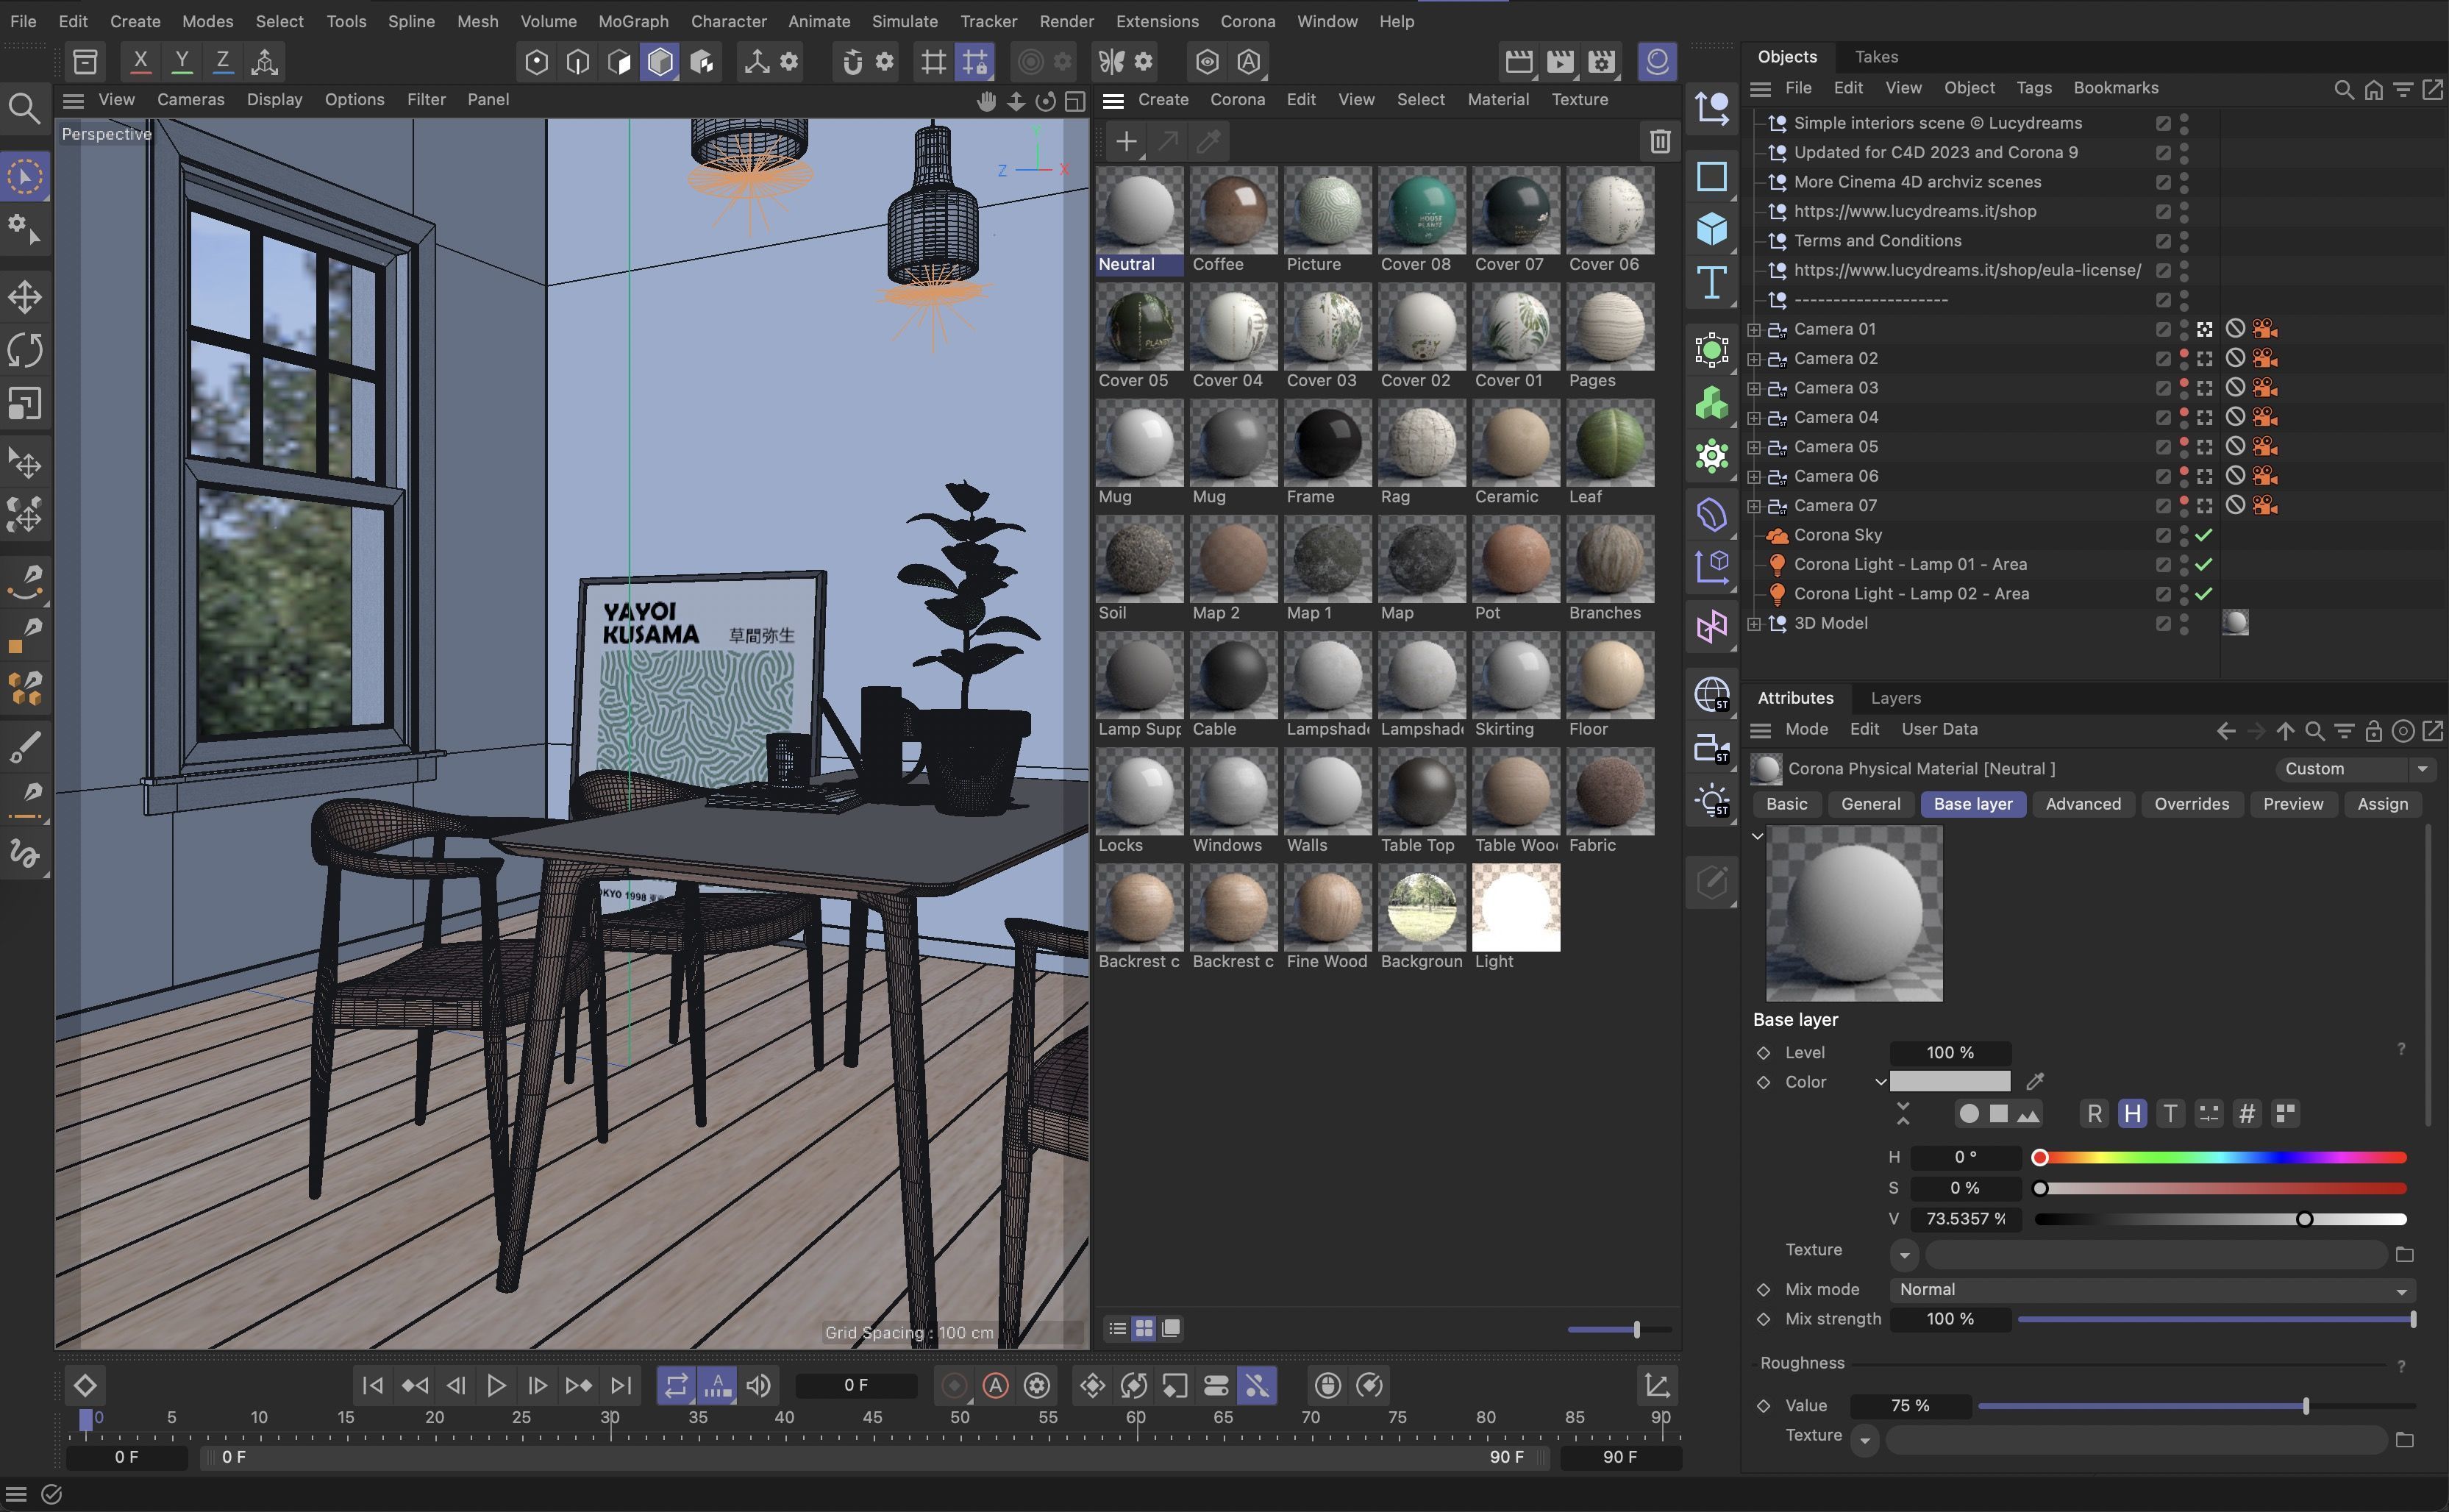Go to end of animation
This screenshot has height=1512, width=2449.
[x=621, y=1386]
